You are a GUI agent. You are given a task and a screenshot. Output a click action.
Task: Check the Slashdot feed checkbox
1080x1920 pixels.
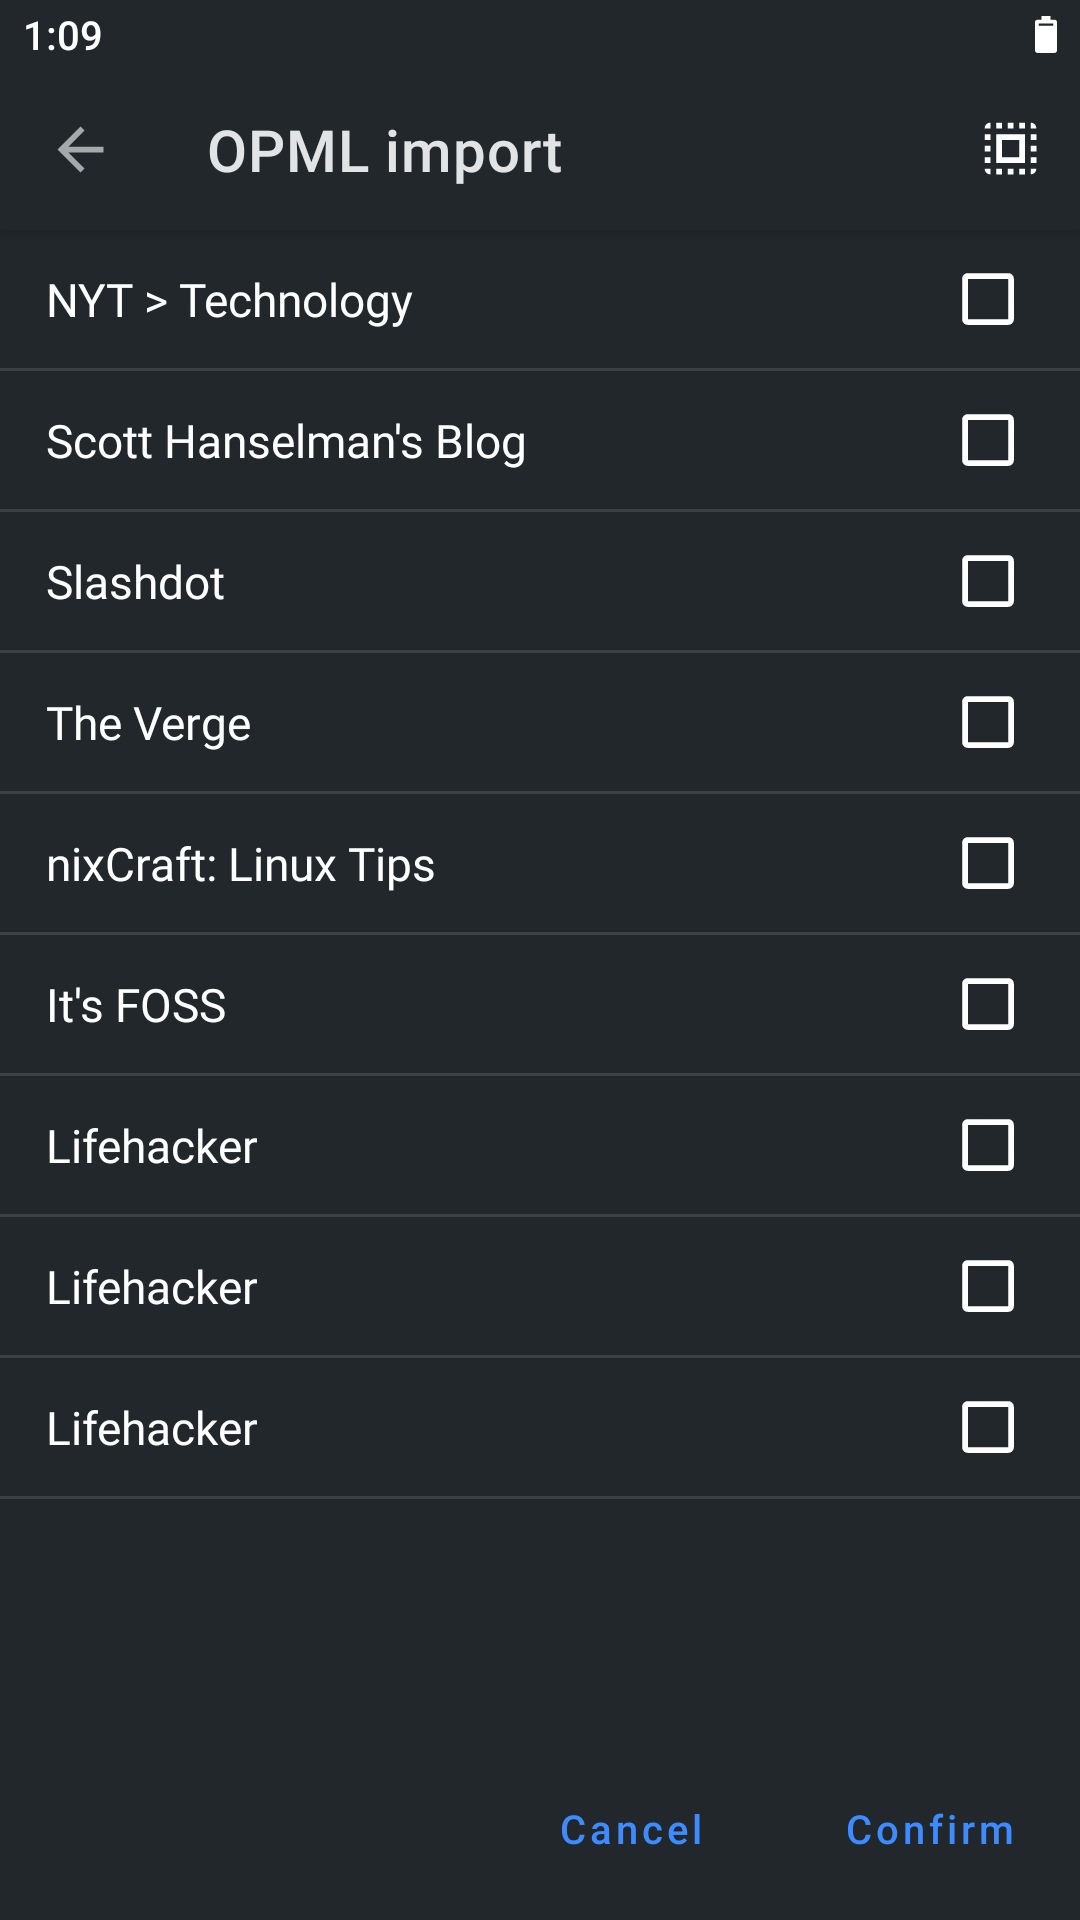(x=986, y=581)
